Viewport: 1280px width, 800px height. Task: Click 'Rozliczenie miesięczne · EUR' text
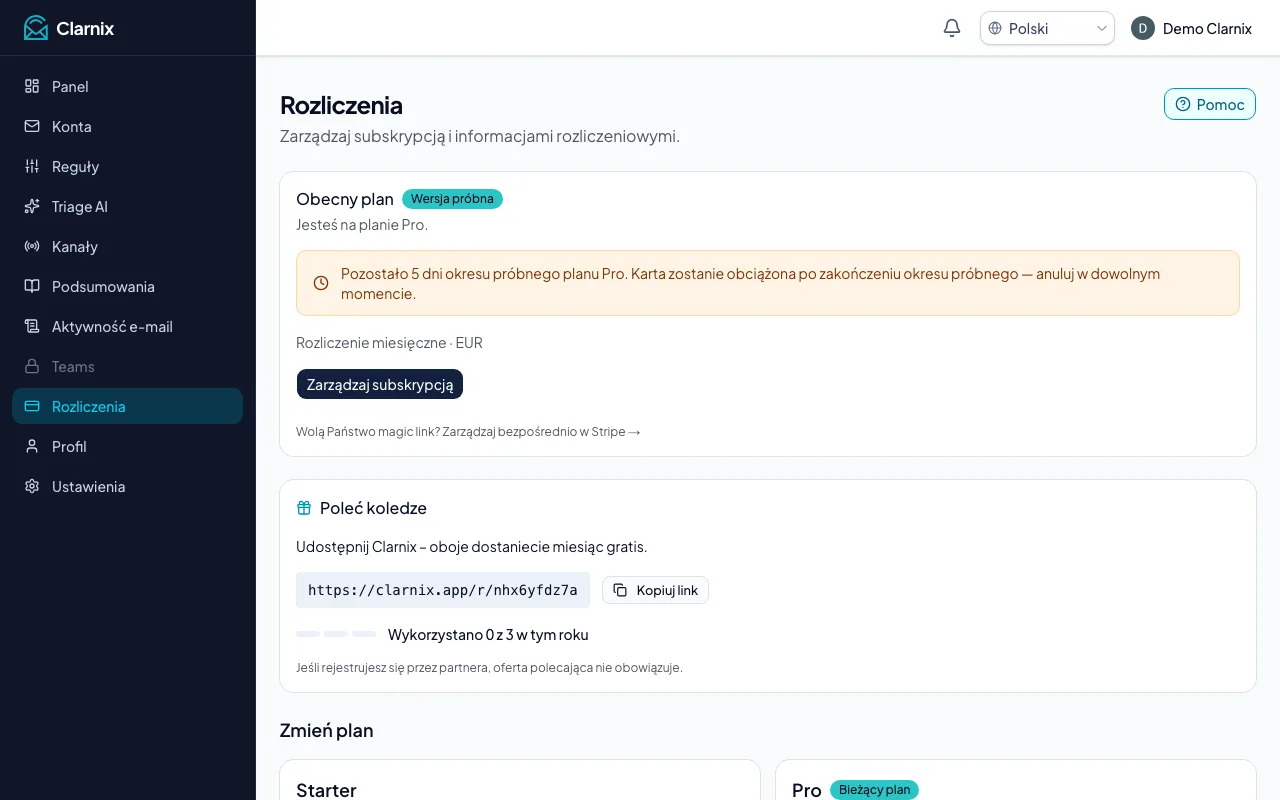click(389, 343)
